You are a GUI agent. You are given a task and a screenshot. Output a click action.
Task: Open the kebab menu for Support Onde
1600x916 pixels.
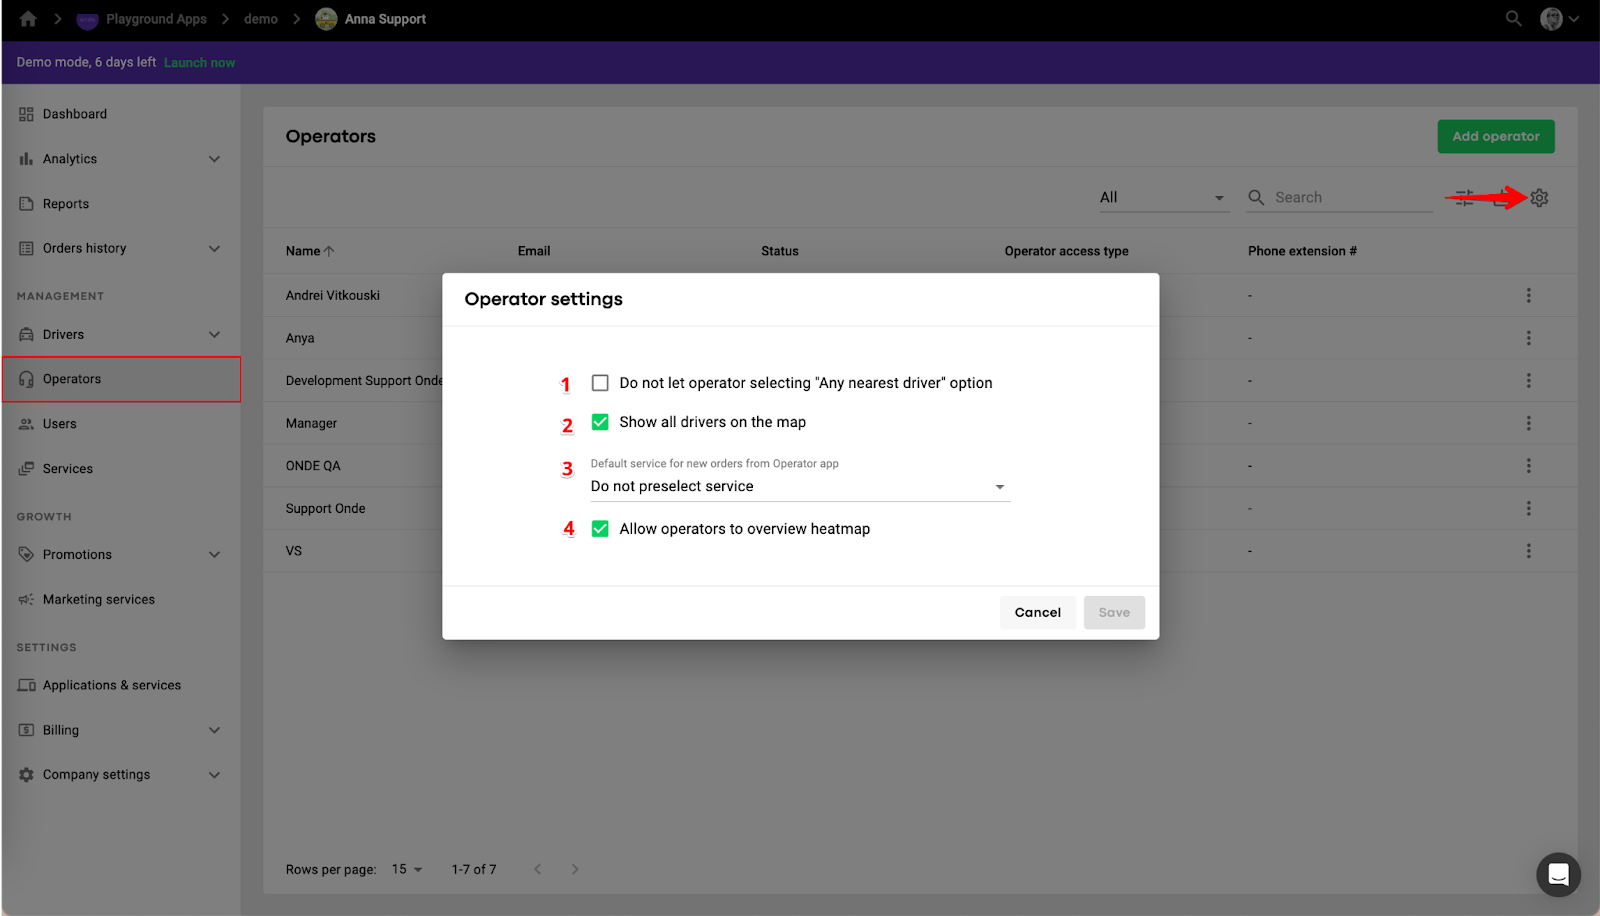click(x=1528, y=509)
